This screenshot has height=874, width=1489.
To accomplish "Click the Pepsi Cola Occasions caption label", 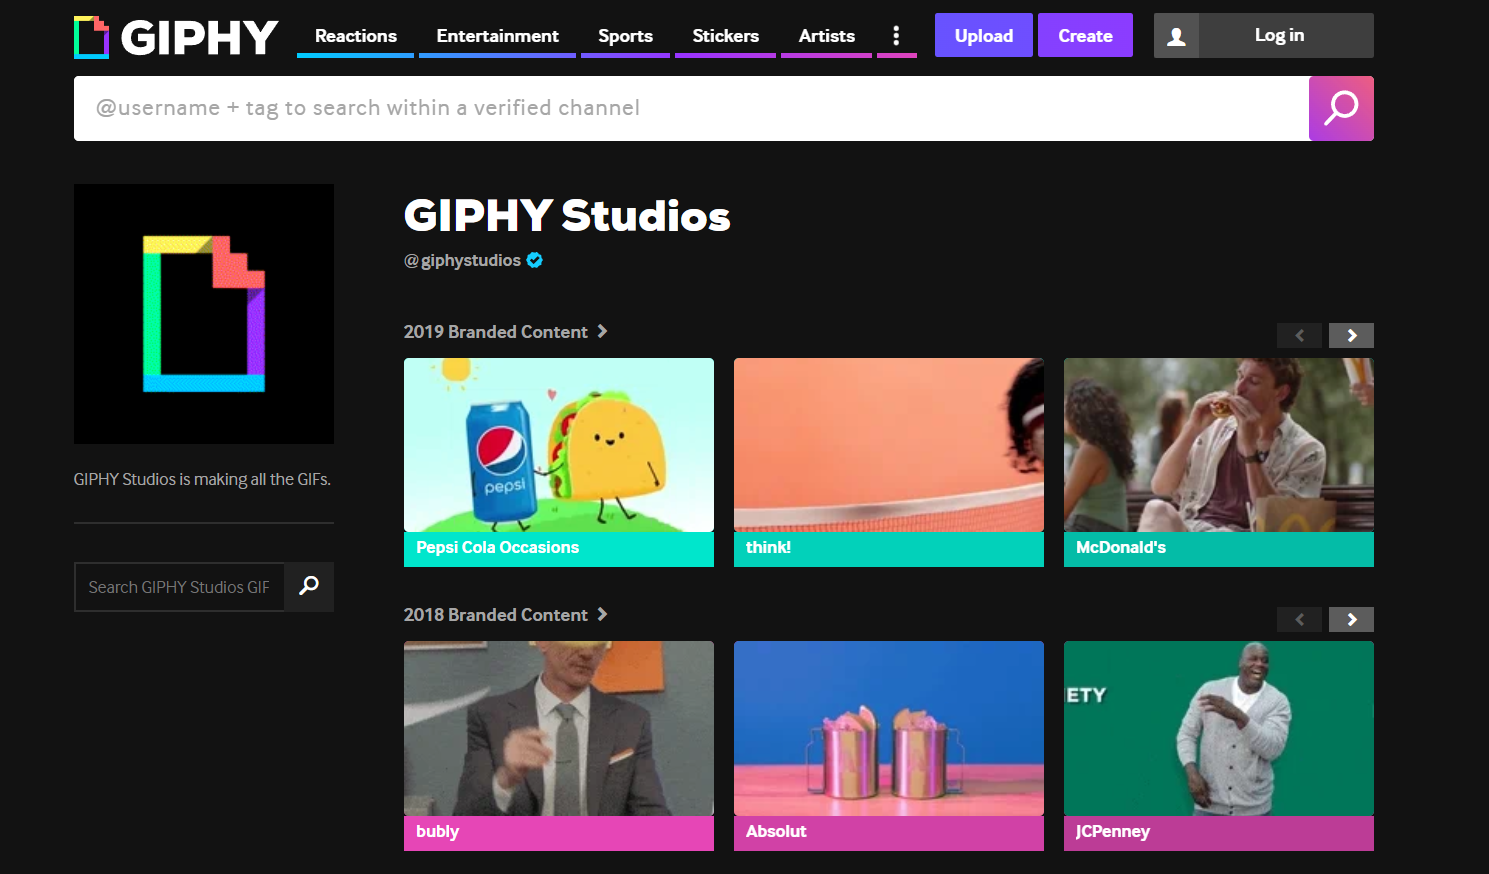I will [559, 549].
